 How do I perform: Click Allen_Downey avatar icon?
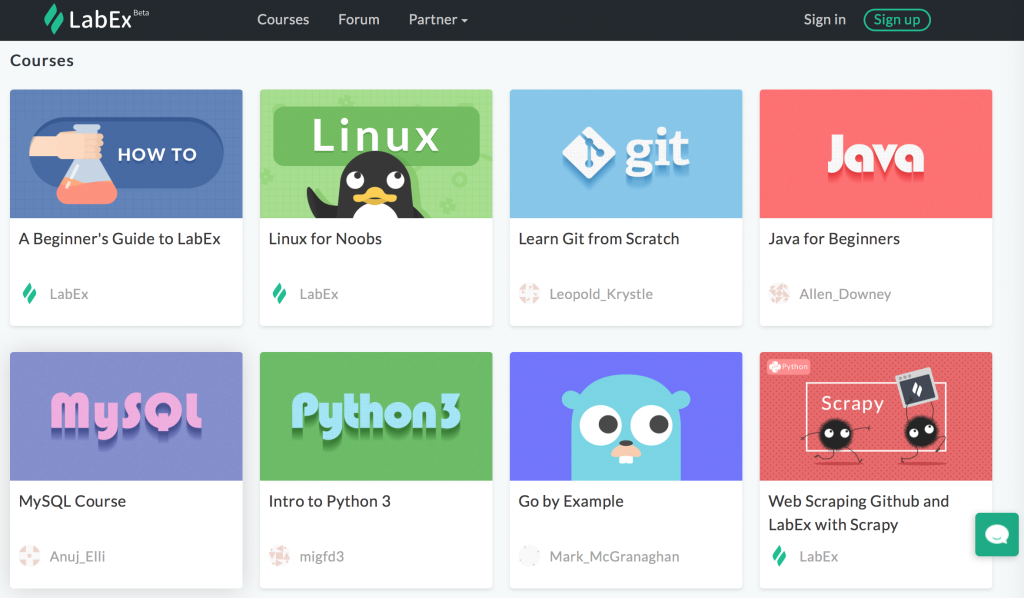point(779,294)
